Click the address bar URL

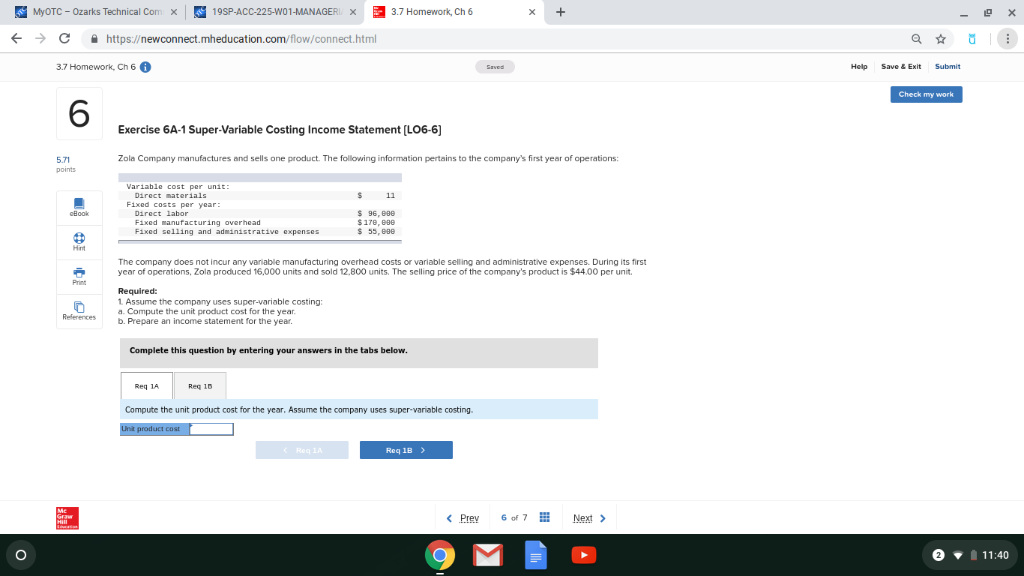241,39
